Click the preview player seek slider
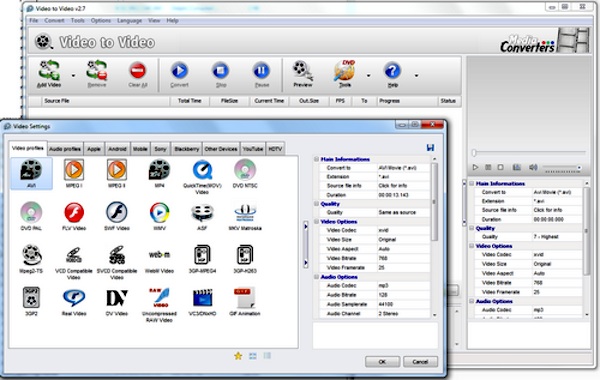Screen dimensions: 600x380 point(529,153)
